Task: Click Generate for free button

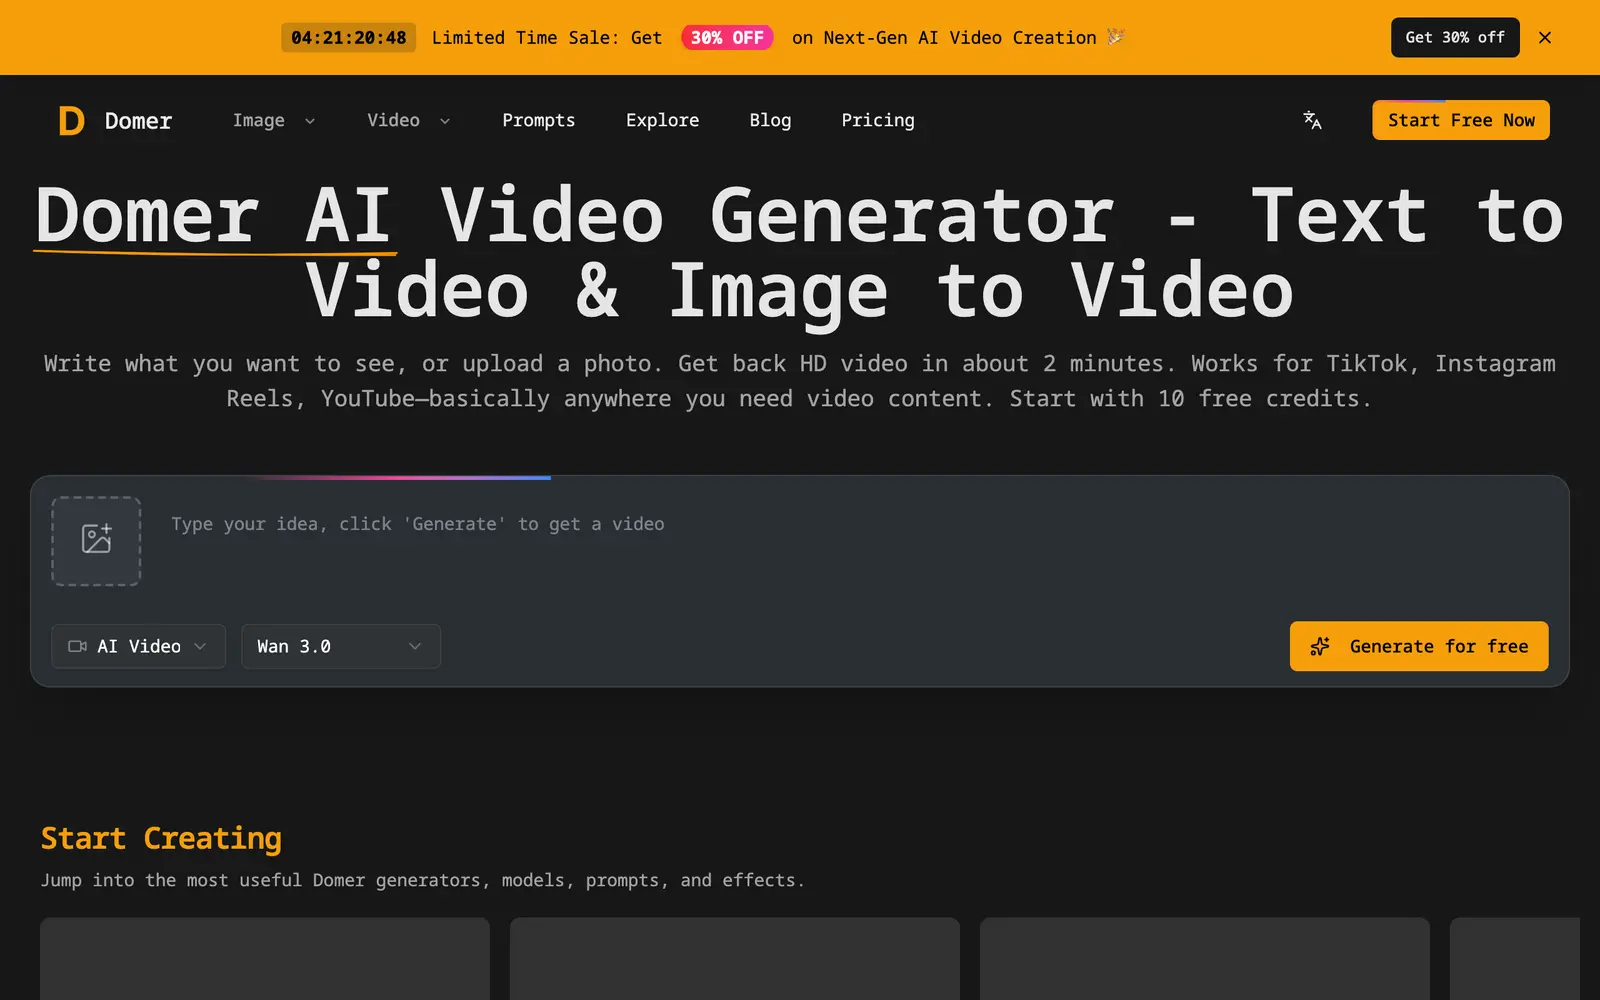Action: 1419,646
